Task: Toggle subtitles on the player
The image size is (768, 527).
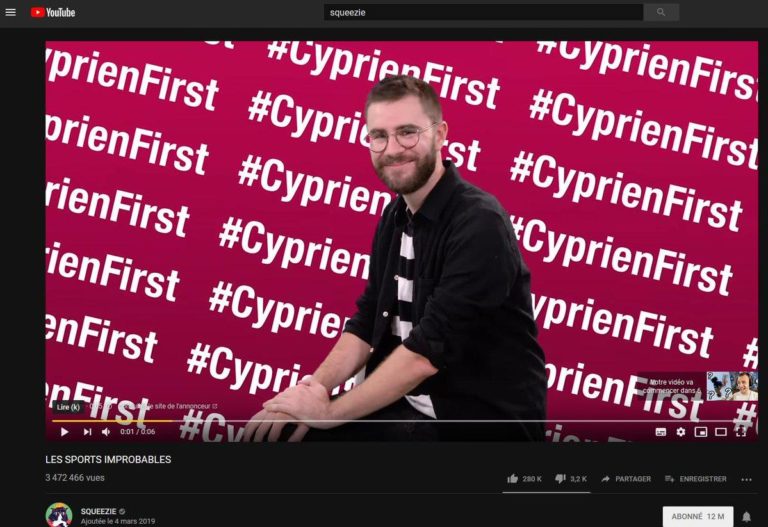Action: click(661, 432)
